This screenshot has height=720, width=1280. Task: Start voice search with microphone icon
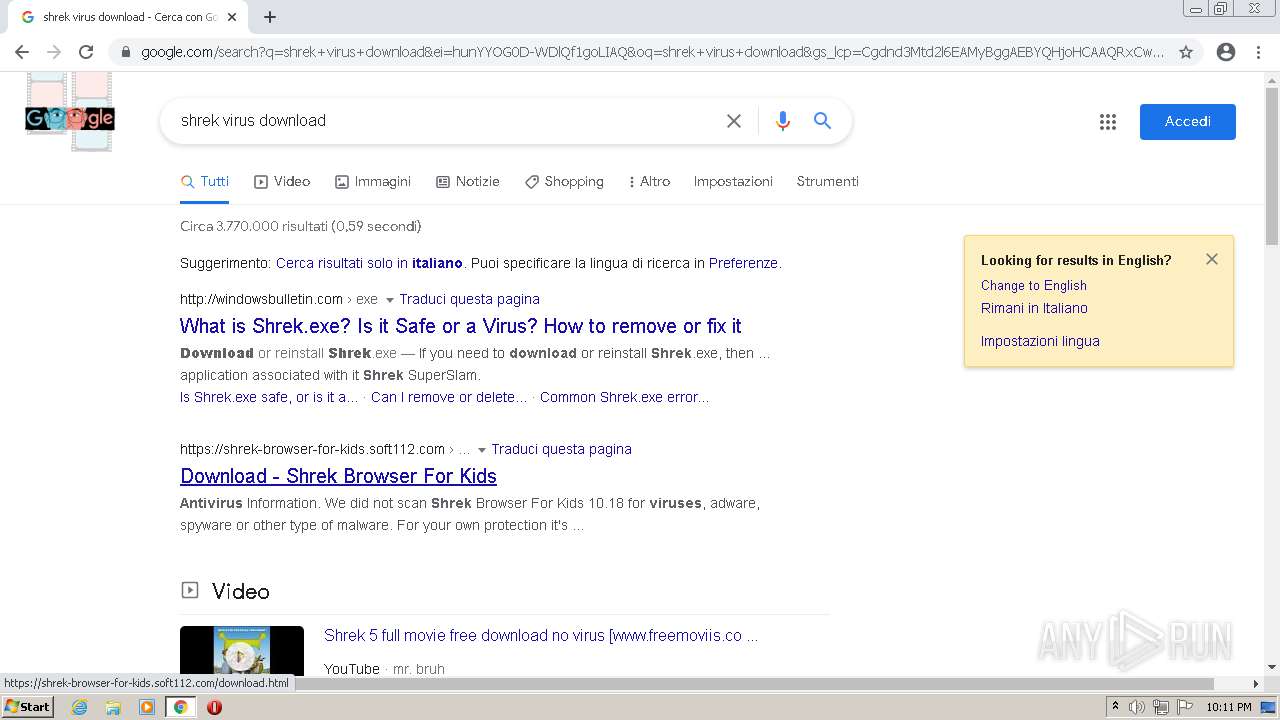[x=783, y=121]
